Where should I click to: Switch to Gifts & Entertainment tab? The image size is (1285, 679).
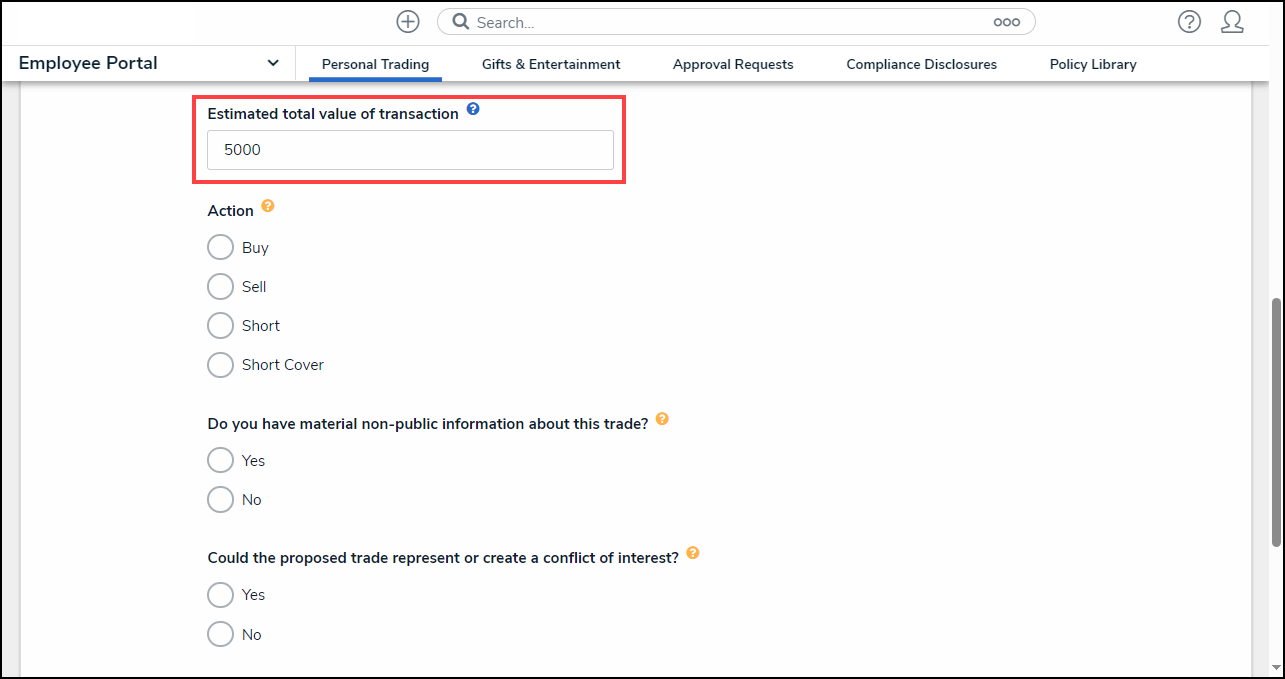coord(551,64)
